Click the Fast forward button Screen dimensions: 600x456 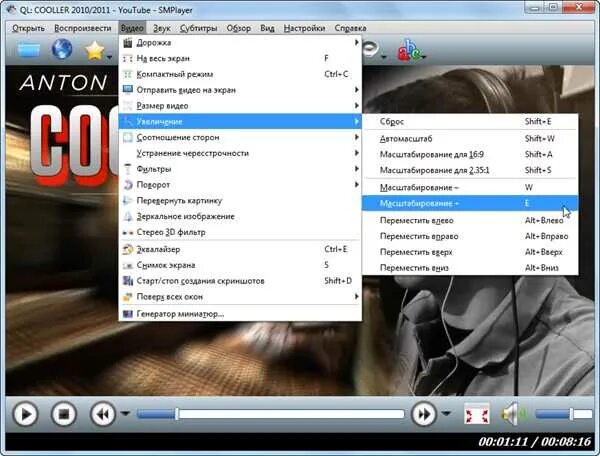(x=424, y=414)
